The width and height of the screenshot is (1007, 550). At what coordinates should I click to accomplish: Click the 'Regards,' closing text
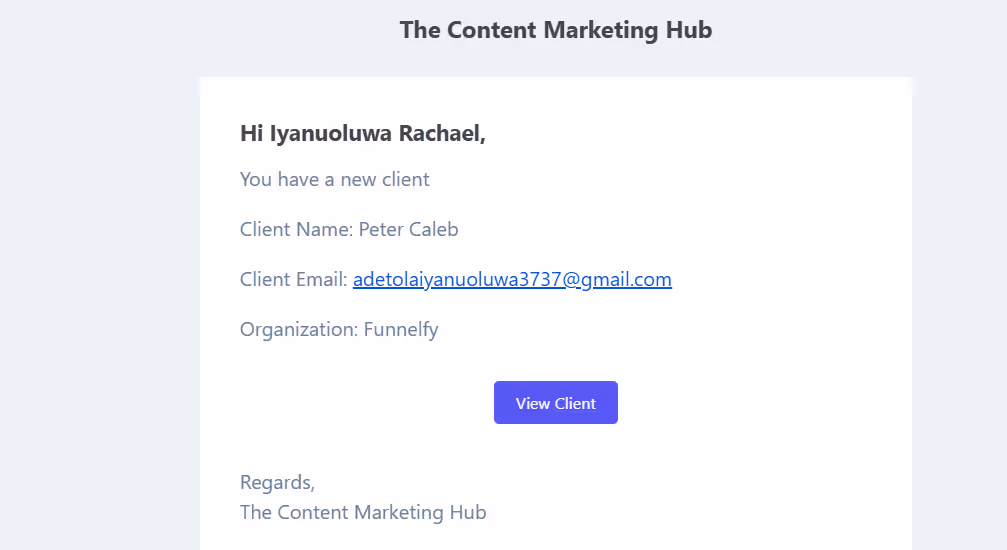point(277,483)
